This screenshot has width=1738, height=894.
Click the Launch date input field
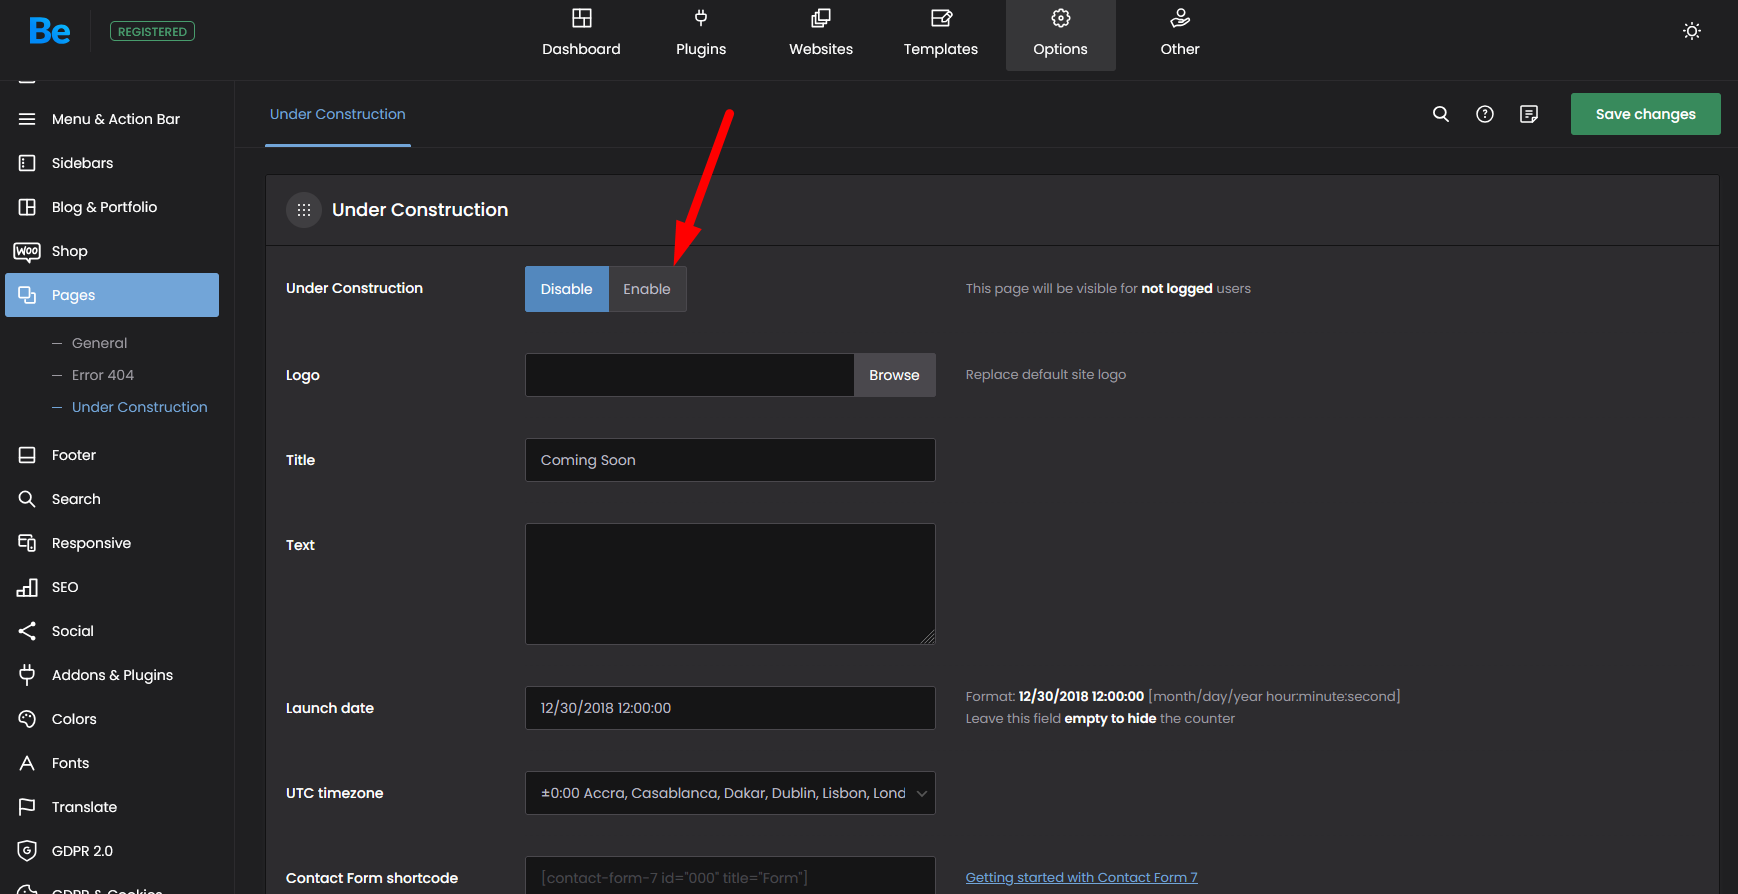730,708
